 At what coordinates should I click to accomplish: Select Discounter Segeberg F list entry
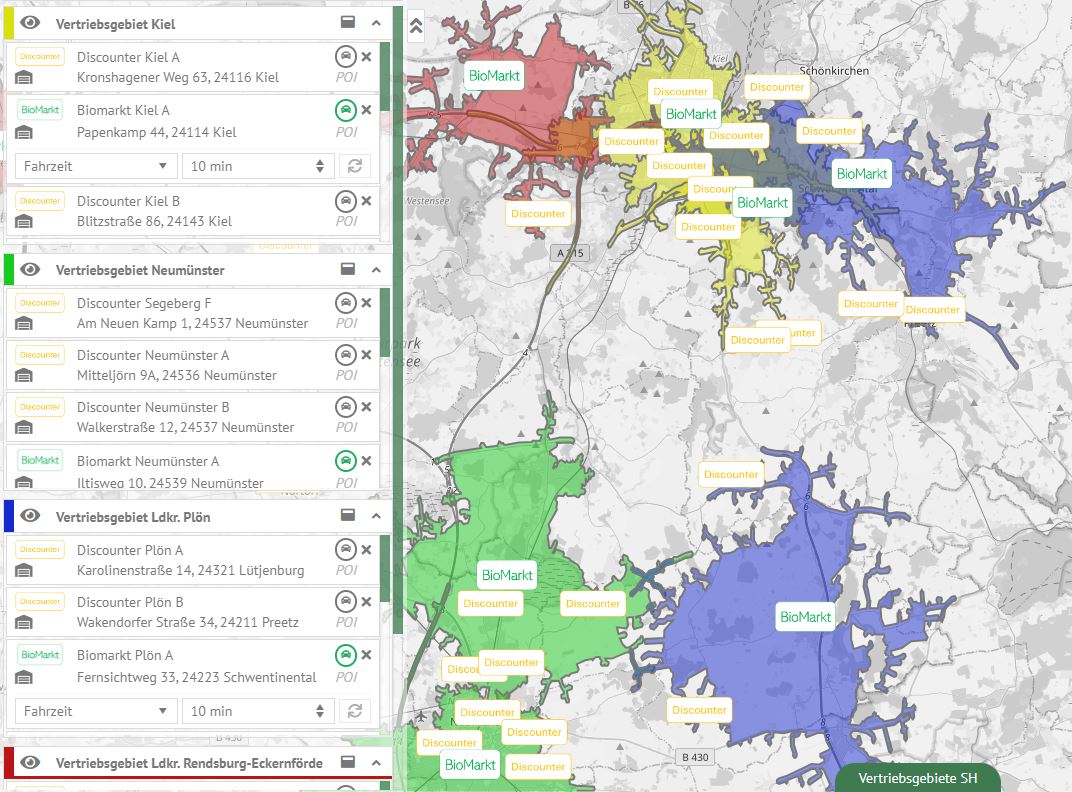point(192,313)
